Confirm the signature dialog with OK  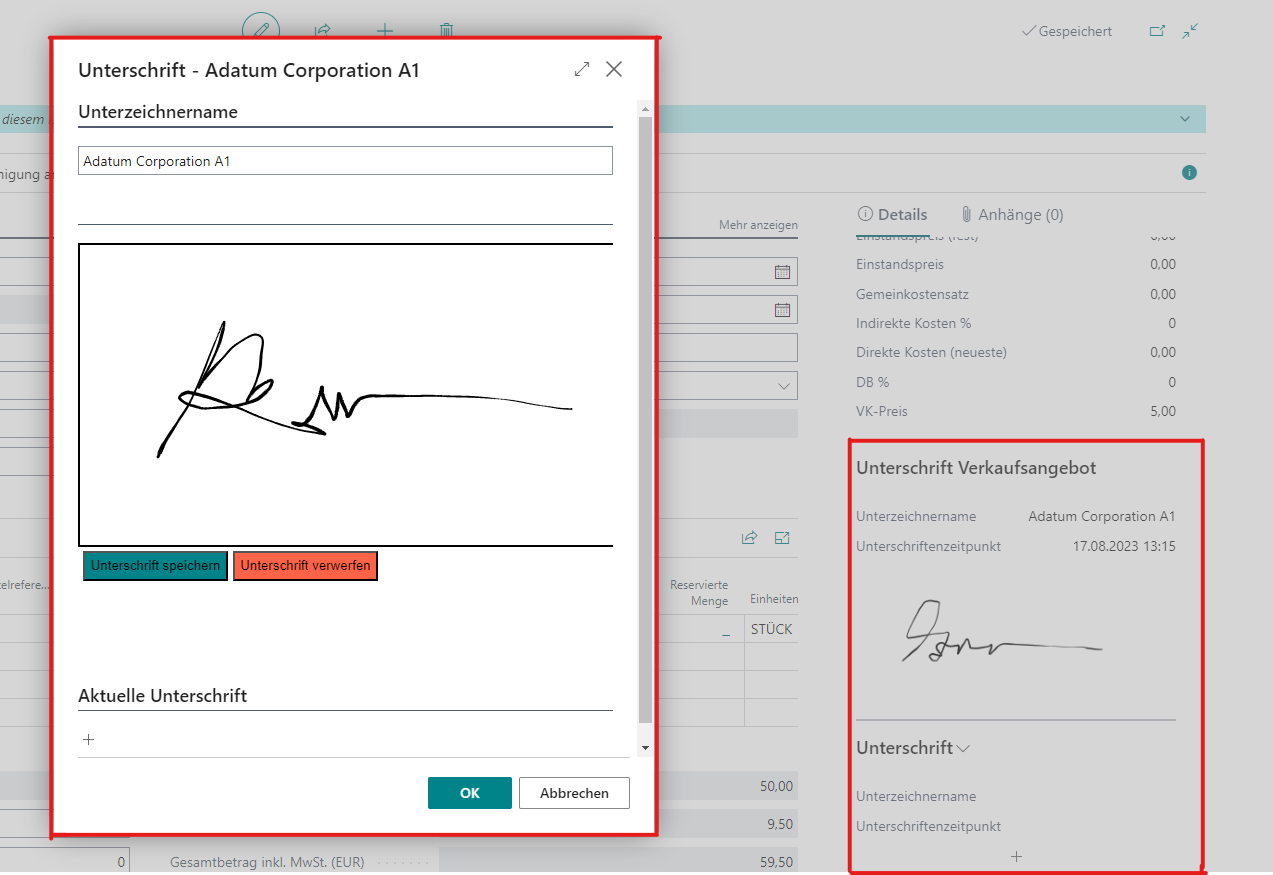point(469,792)
